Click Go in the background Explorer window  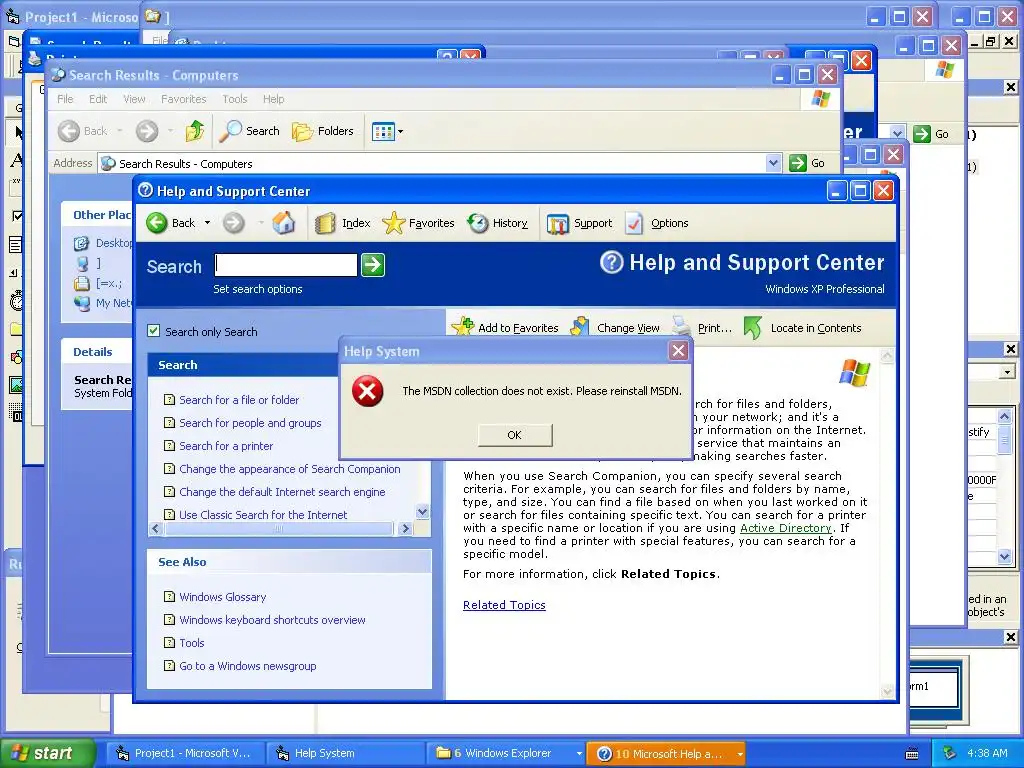pos(931,134)
